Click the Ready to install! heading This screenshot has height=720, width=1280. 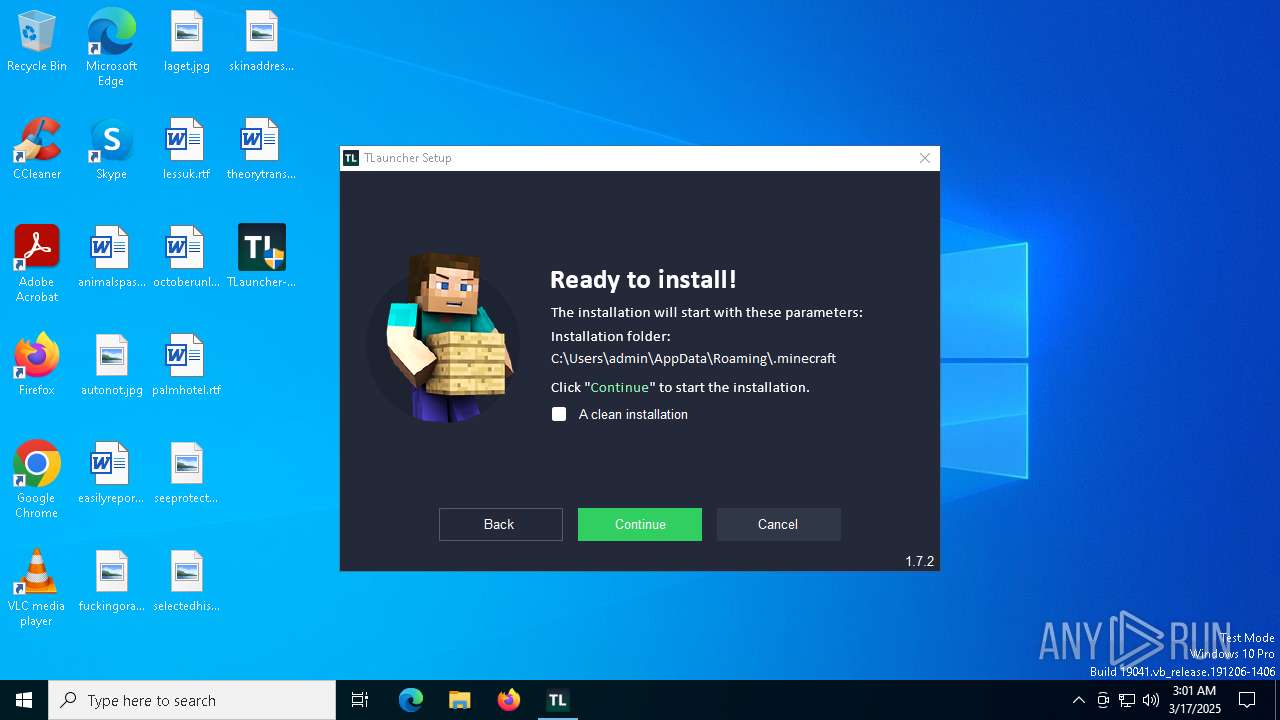coord(643,280)
